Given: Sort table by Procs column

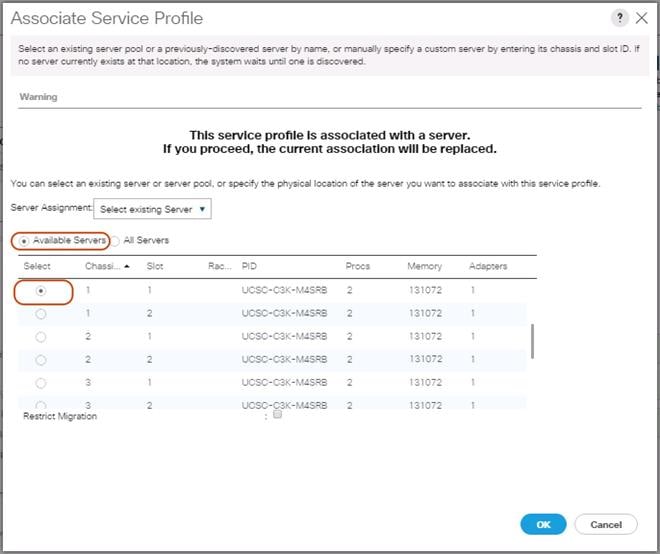Looking at the screenshot, I should 358,267.
